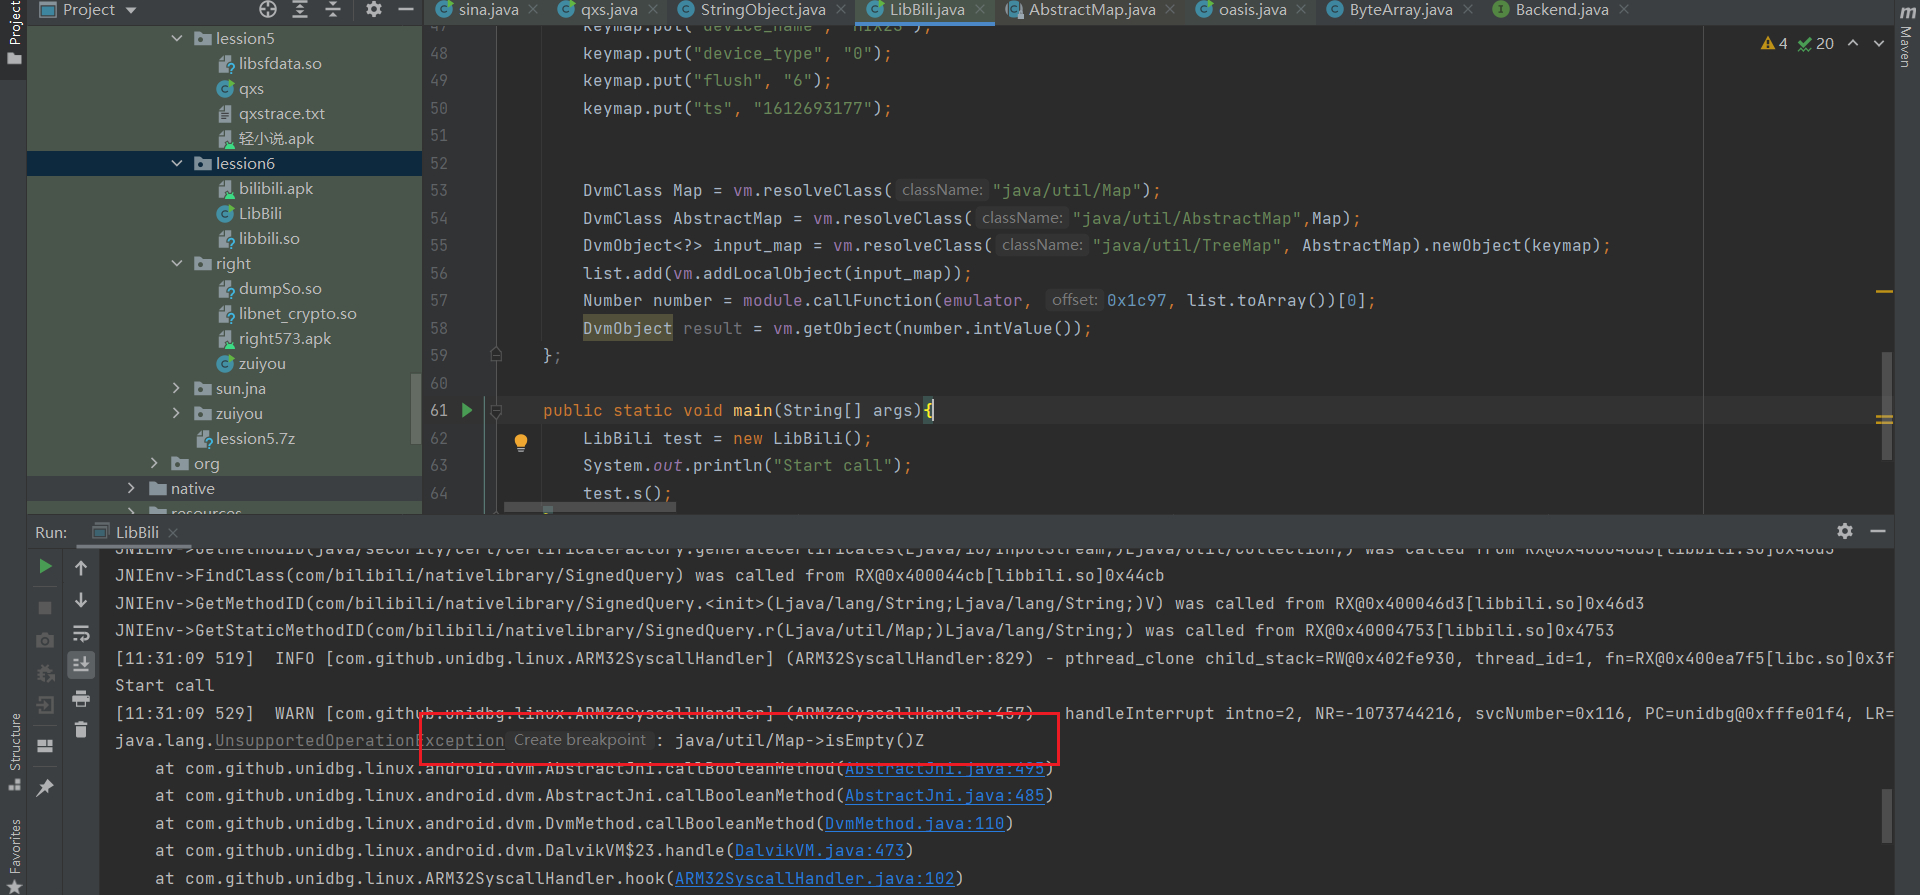Pin the Run tab with pin icon
The image size is (1920, 895).
(x=45, y=788)
